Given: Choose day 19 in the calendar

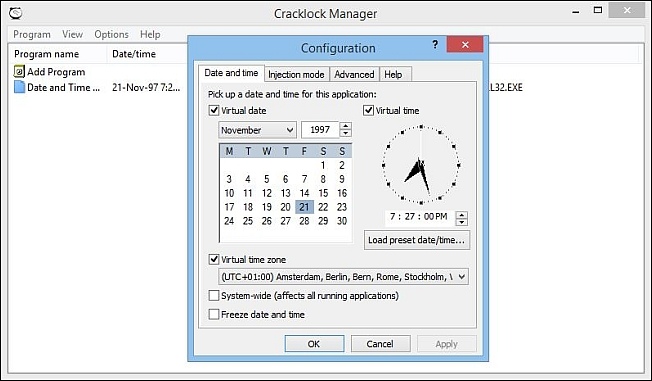Looking at the screenshot, I should pyautogui.click(x=267, y=207).
